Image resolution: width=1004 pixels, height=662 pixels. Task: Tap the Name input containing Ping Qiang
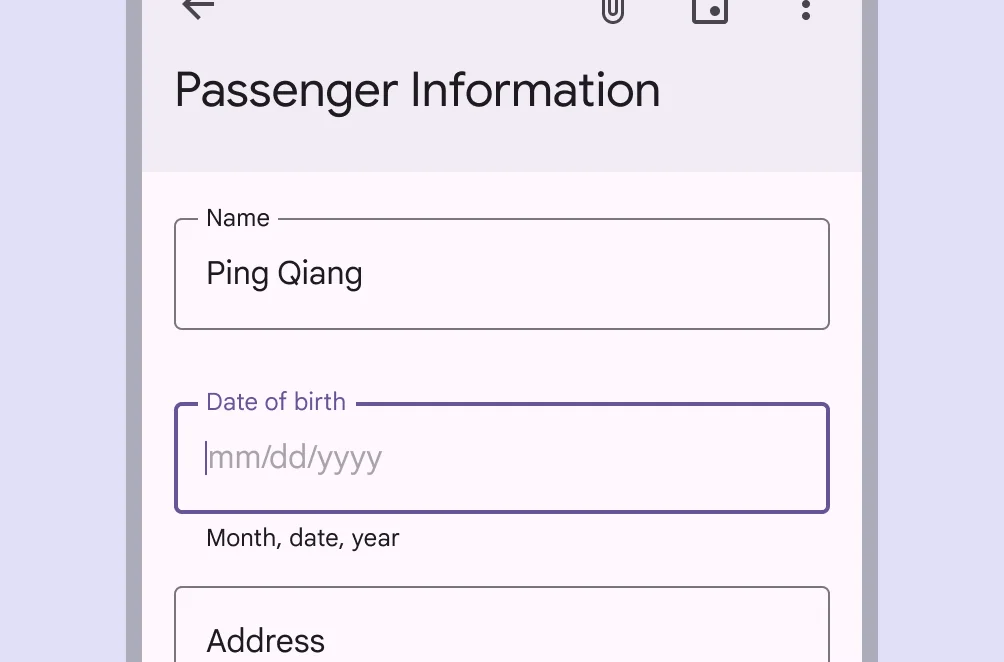500,273
